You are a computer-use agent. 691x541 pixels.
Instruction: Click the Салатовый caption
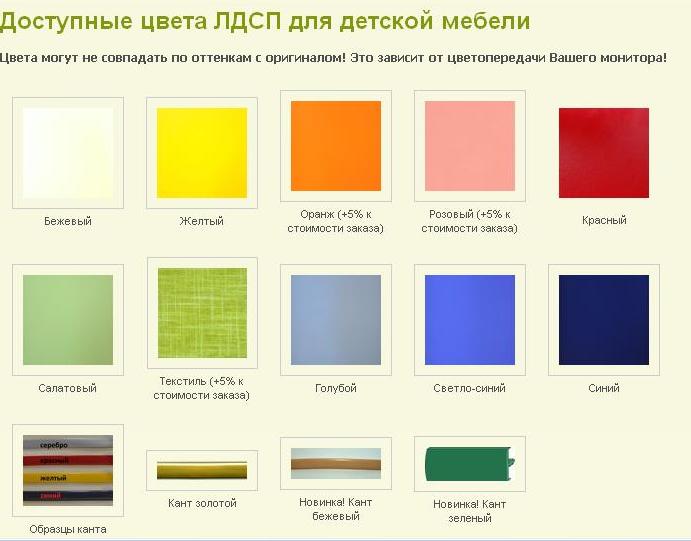[67, 388]
